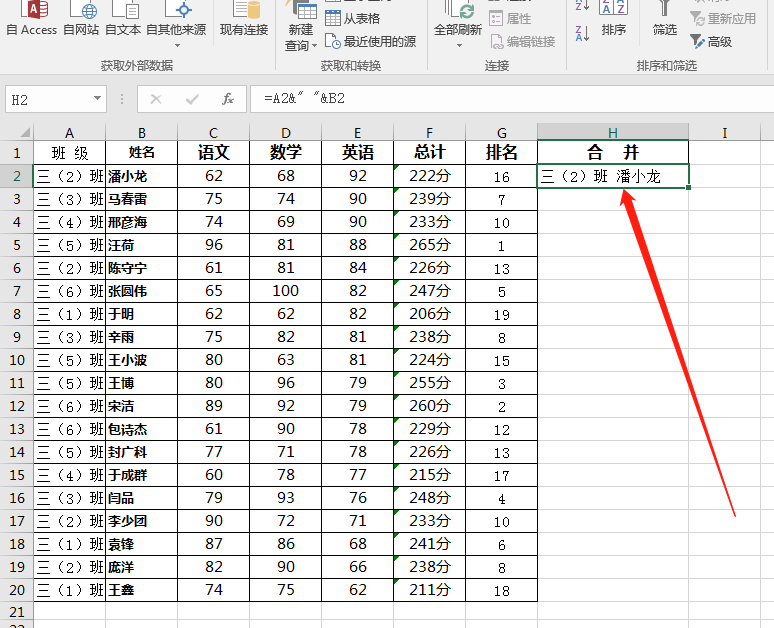
Task: Import data via 自文本 icon
Action: tap(123, 20)
